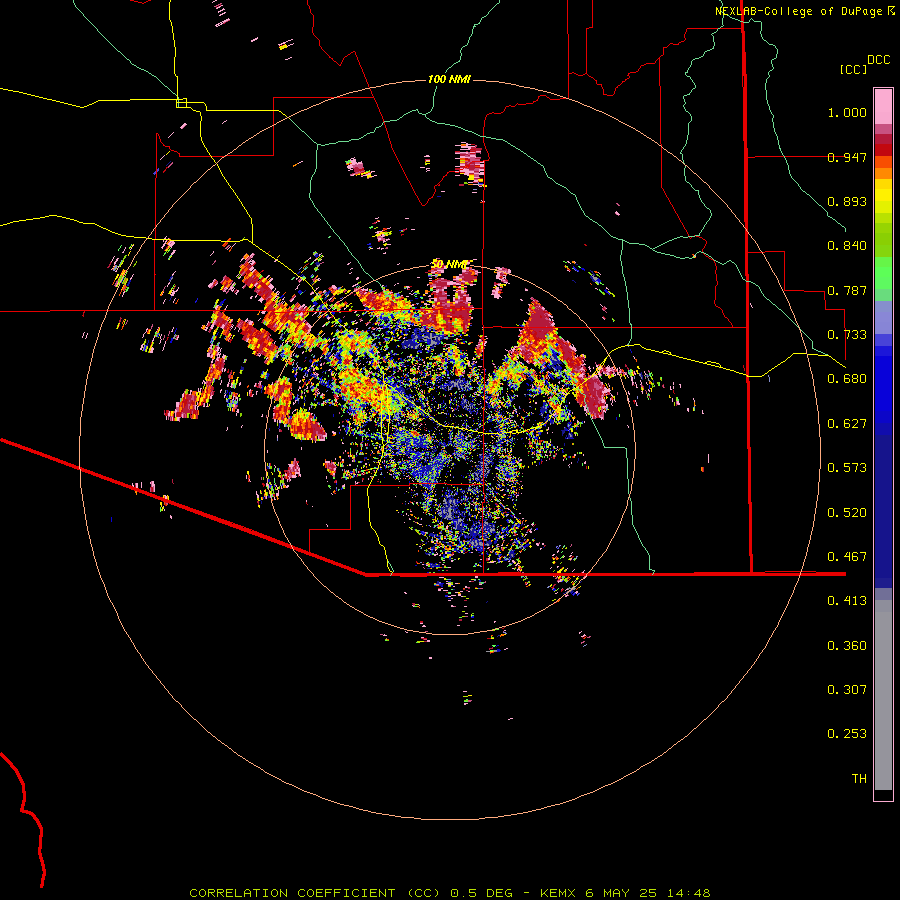Click the [CC] legend unit label
Viewport: 900px width, 900px height.
tap(854, 69)
